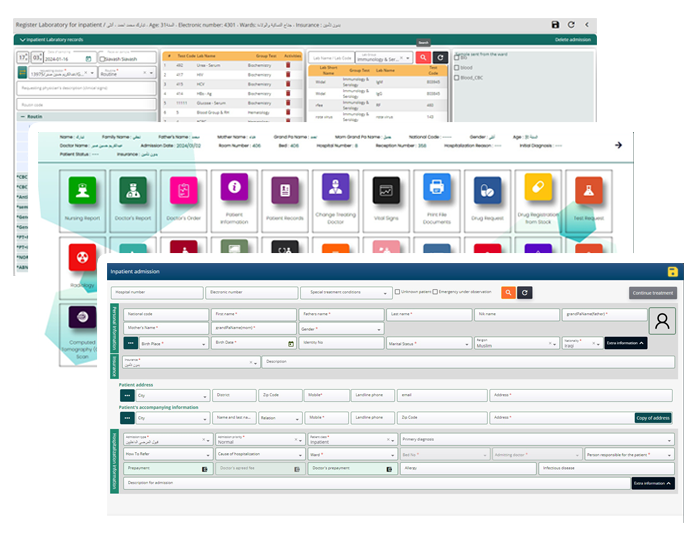Click orange search button in Inpatient admission
The height and width of the screenshot is (542, 700).
(508, 293)
